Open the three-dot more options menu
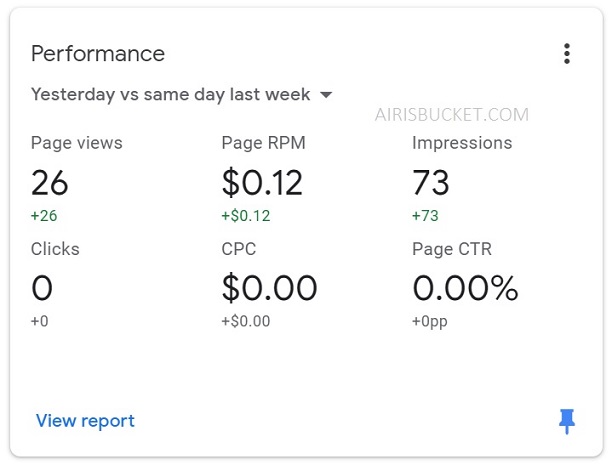This screenshot has width=612, height=465. pos(567,54)
